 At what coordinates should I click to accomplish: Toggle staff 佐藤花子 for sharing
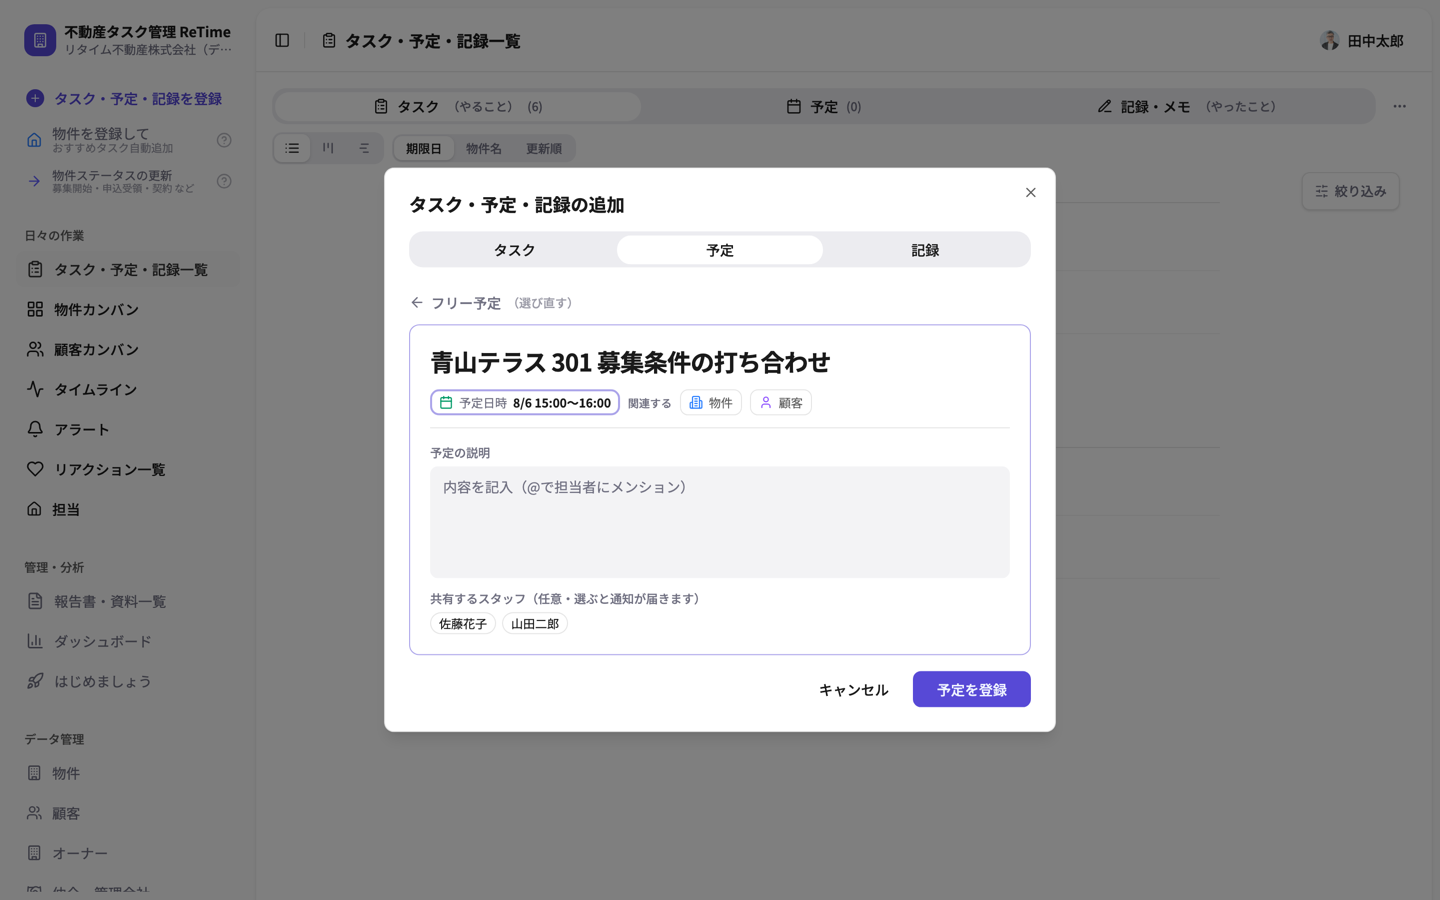click(x=463, y=623)
